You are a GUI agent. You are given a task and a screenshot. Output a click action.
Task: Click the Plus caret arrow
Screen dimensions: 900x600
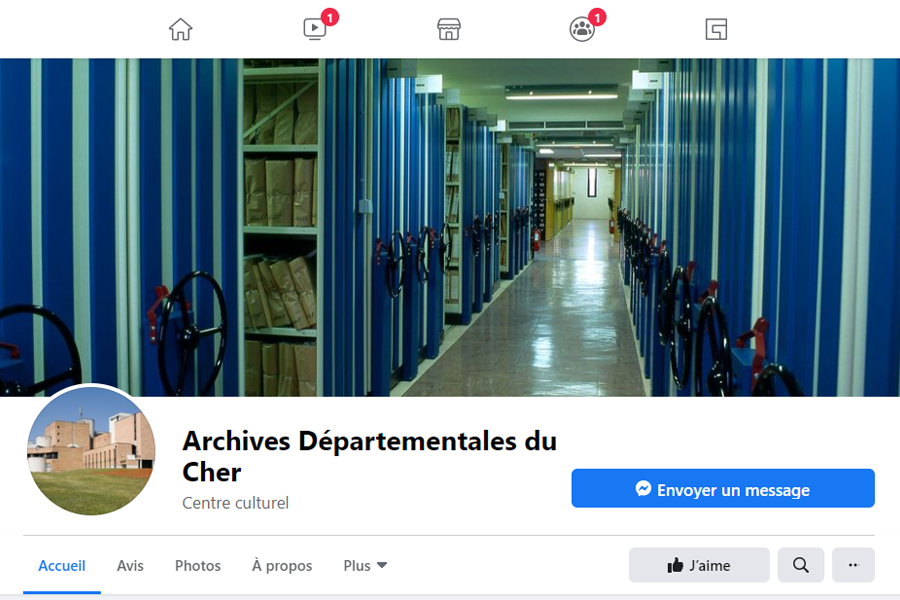[382, 566]
